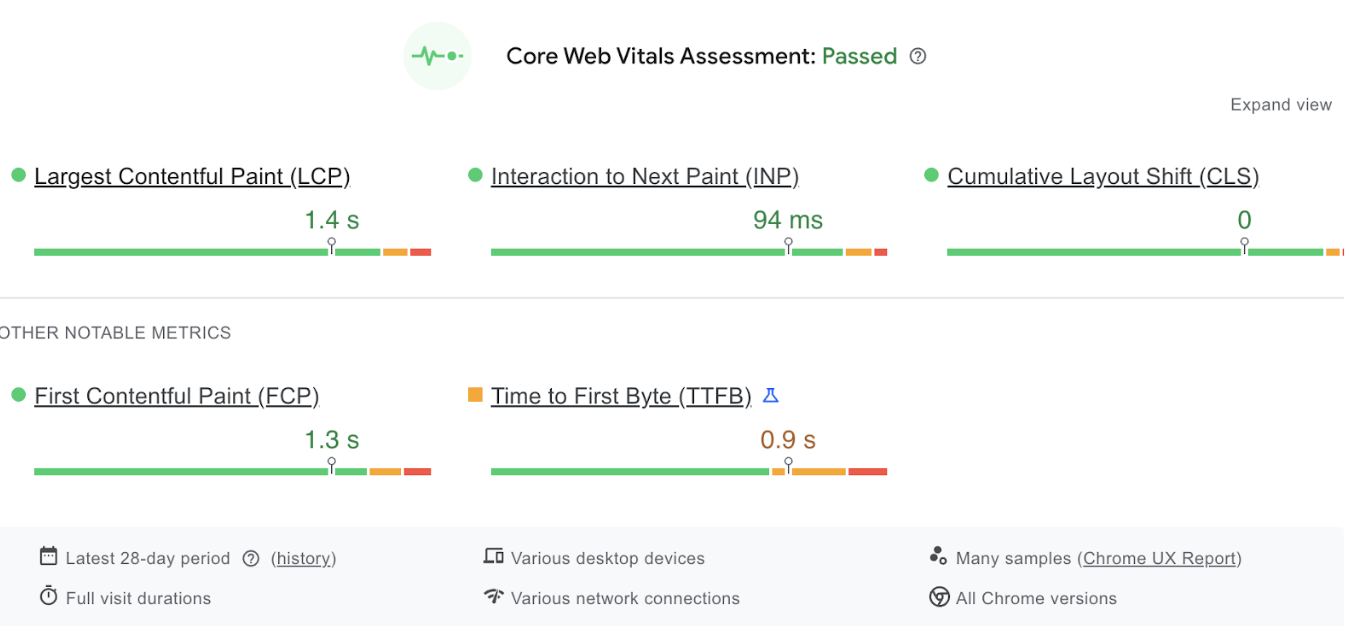1360x626 pixels.
Task: Click the Core Web Vitals pulse logo icon
Action: pyautogui.click(x=438, y=56)
